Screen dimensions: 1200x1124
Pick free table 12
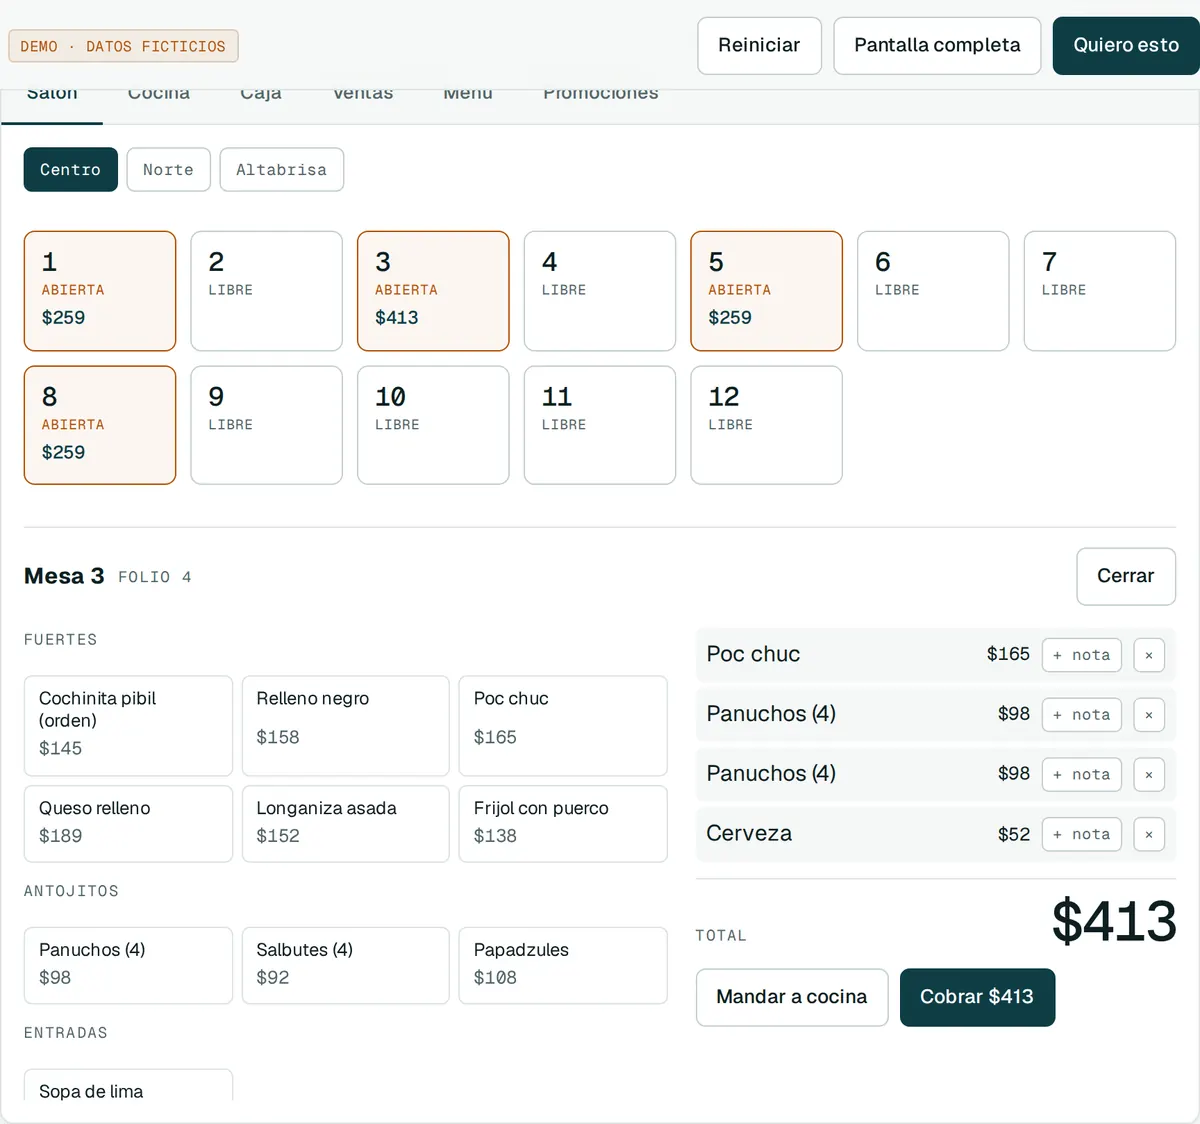(767, 425)
